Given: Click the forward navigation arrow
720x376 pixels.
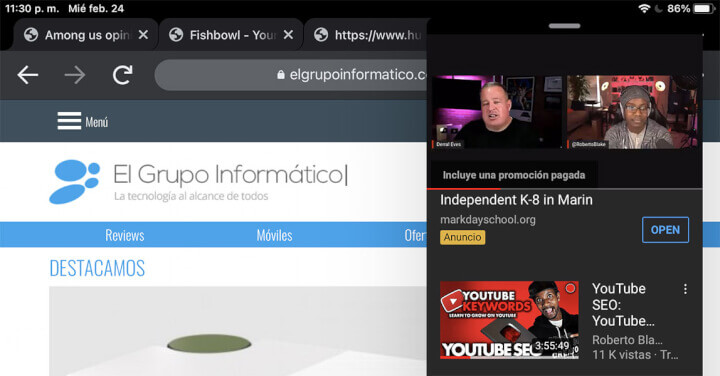Looking at the screenshot, I should (x=74, y=75).
